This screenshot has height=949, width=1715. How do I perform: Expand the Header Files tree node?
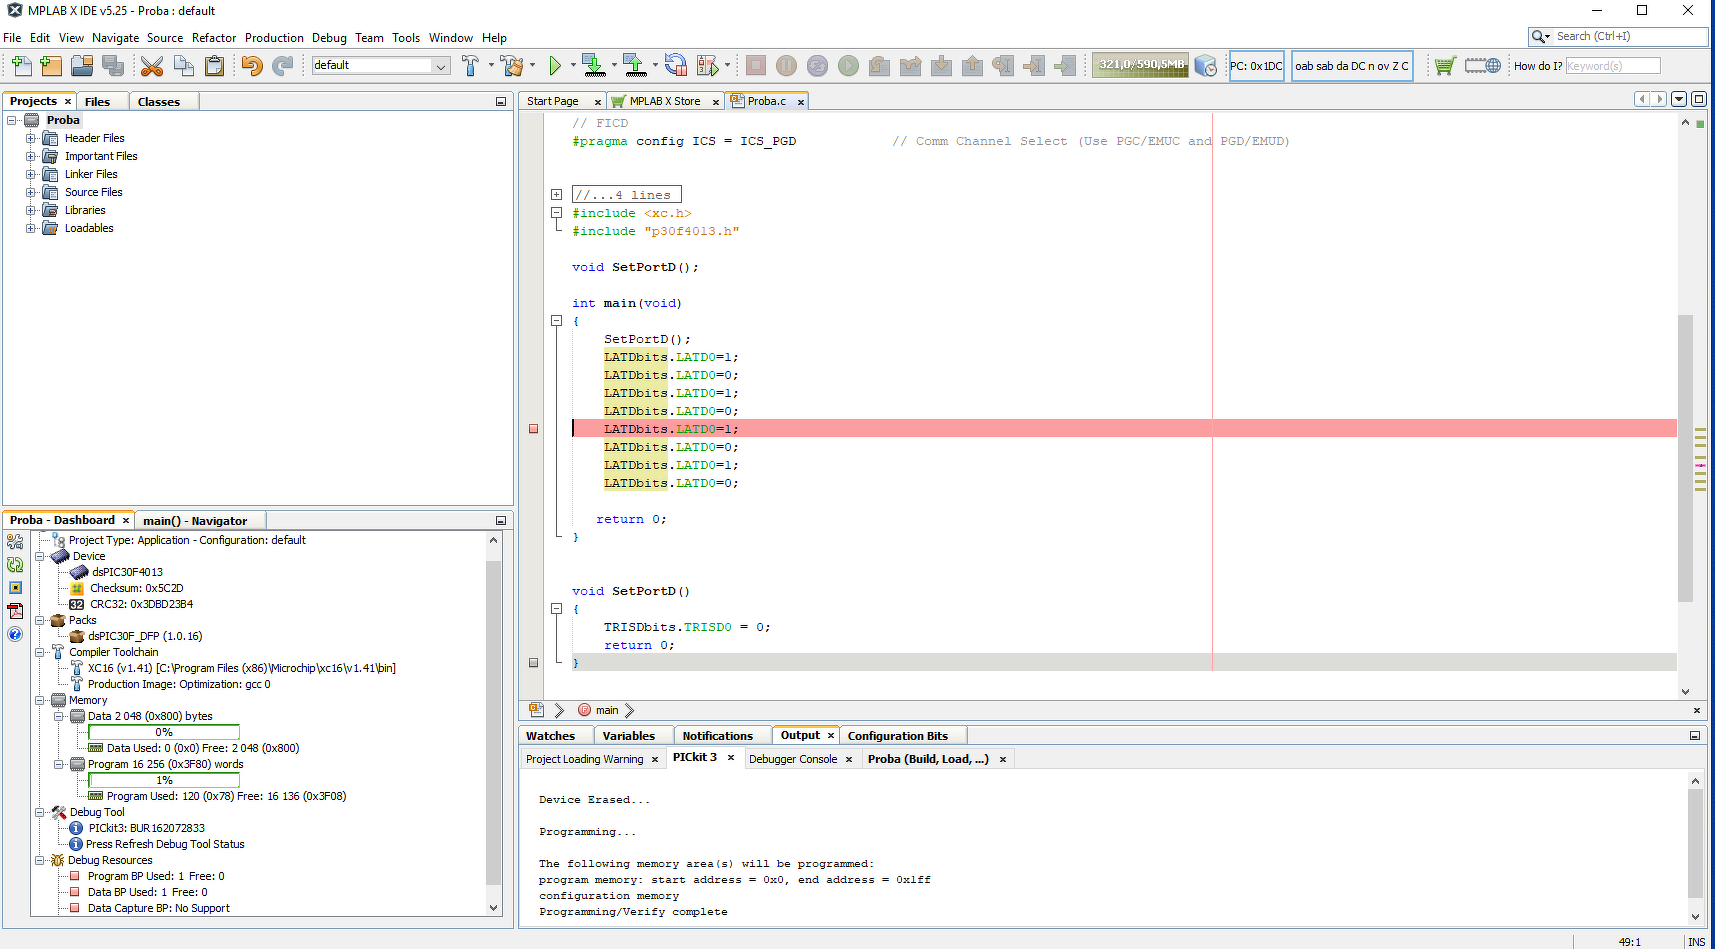pos(31,138)
